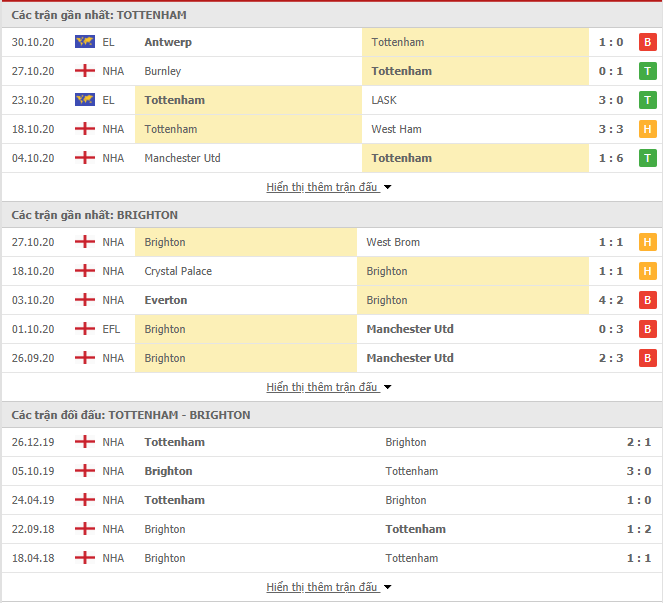Click the Europa League flag icon for Antwerp match
The width and height of the screenshot is (663, 603).
(85, 41)
